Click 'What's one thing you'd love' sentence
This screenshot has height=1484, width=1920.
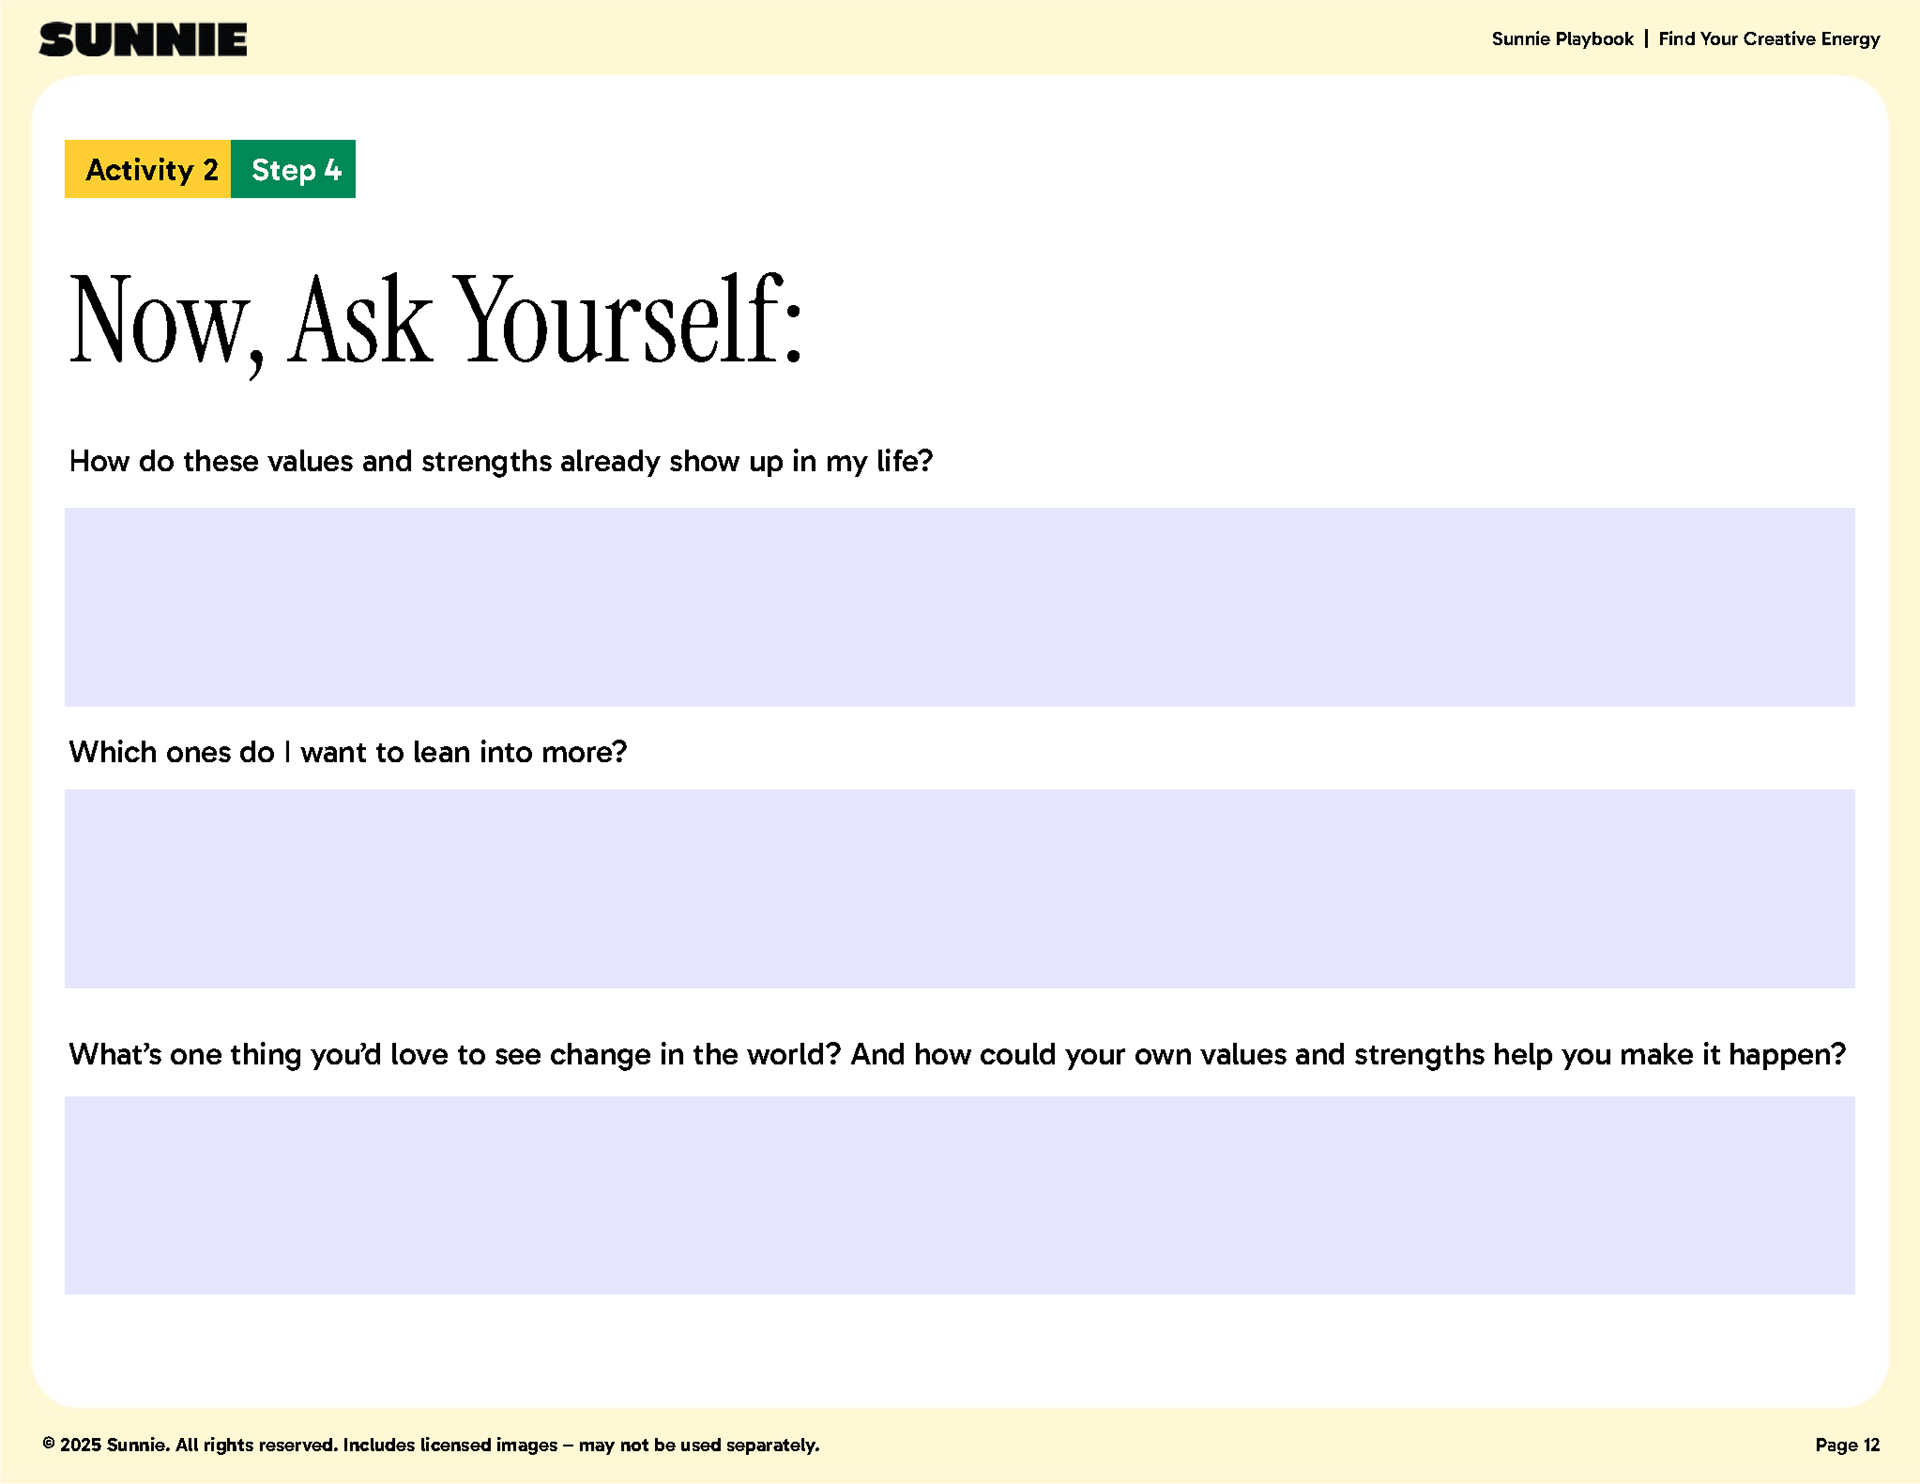point(454,1054)
